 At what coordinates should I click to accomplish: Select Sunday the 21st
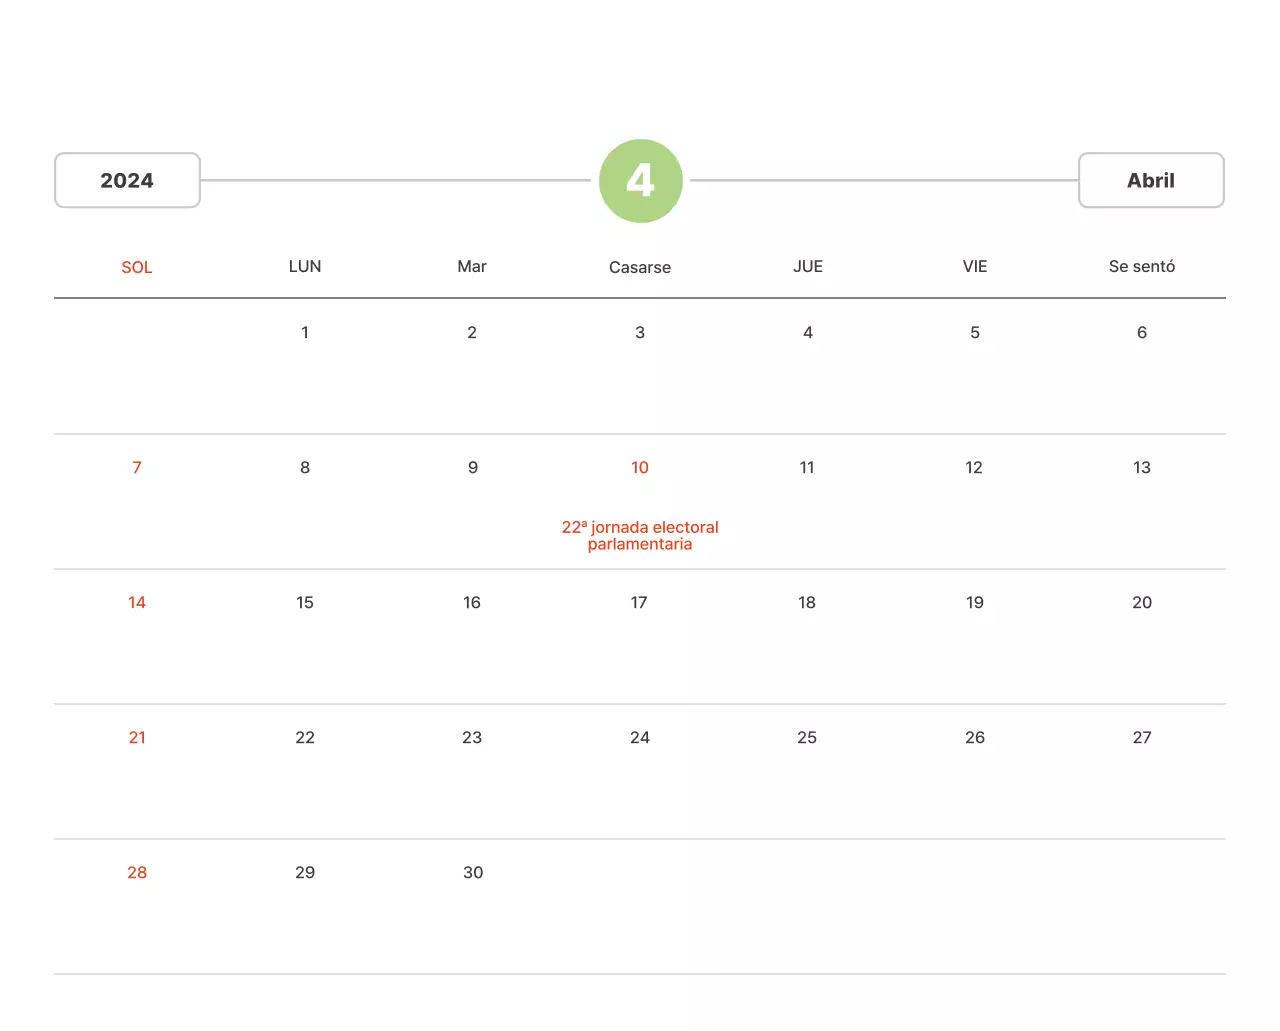(137, 737)
